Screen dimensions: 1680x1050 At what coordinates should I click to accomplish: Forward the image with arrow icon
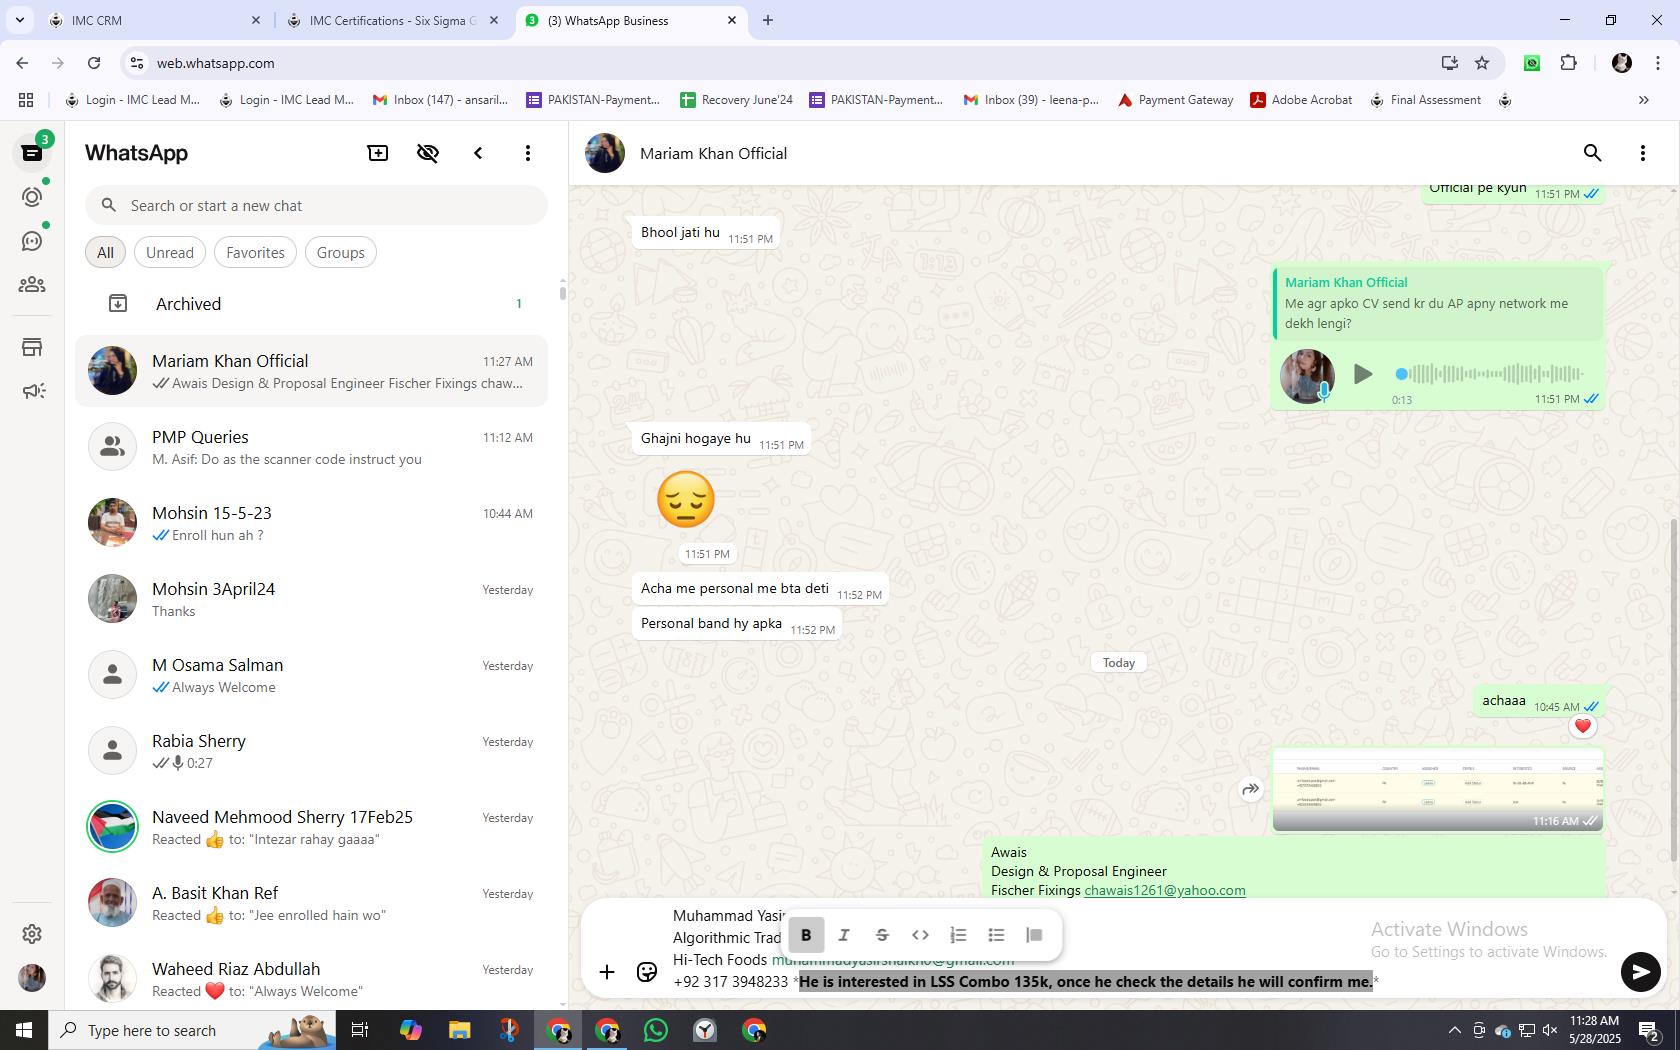pos(1250,789)
